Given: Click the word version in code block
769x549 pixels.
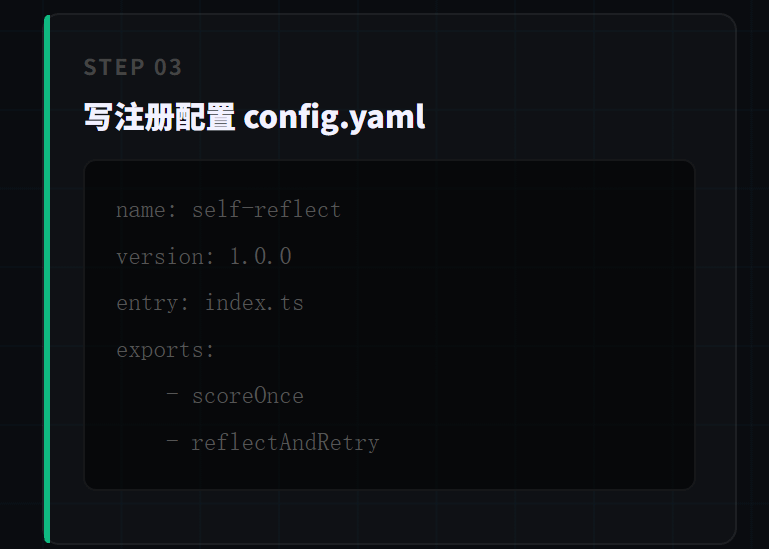Looking at the screenshot, I should tap(160, 257).
